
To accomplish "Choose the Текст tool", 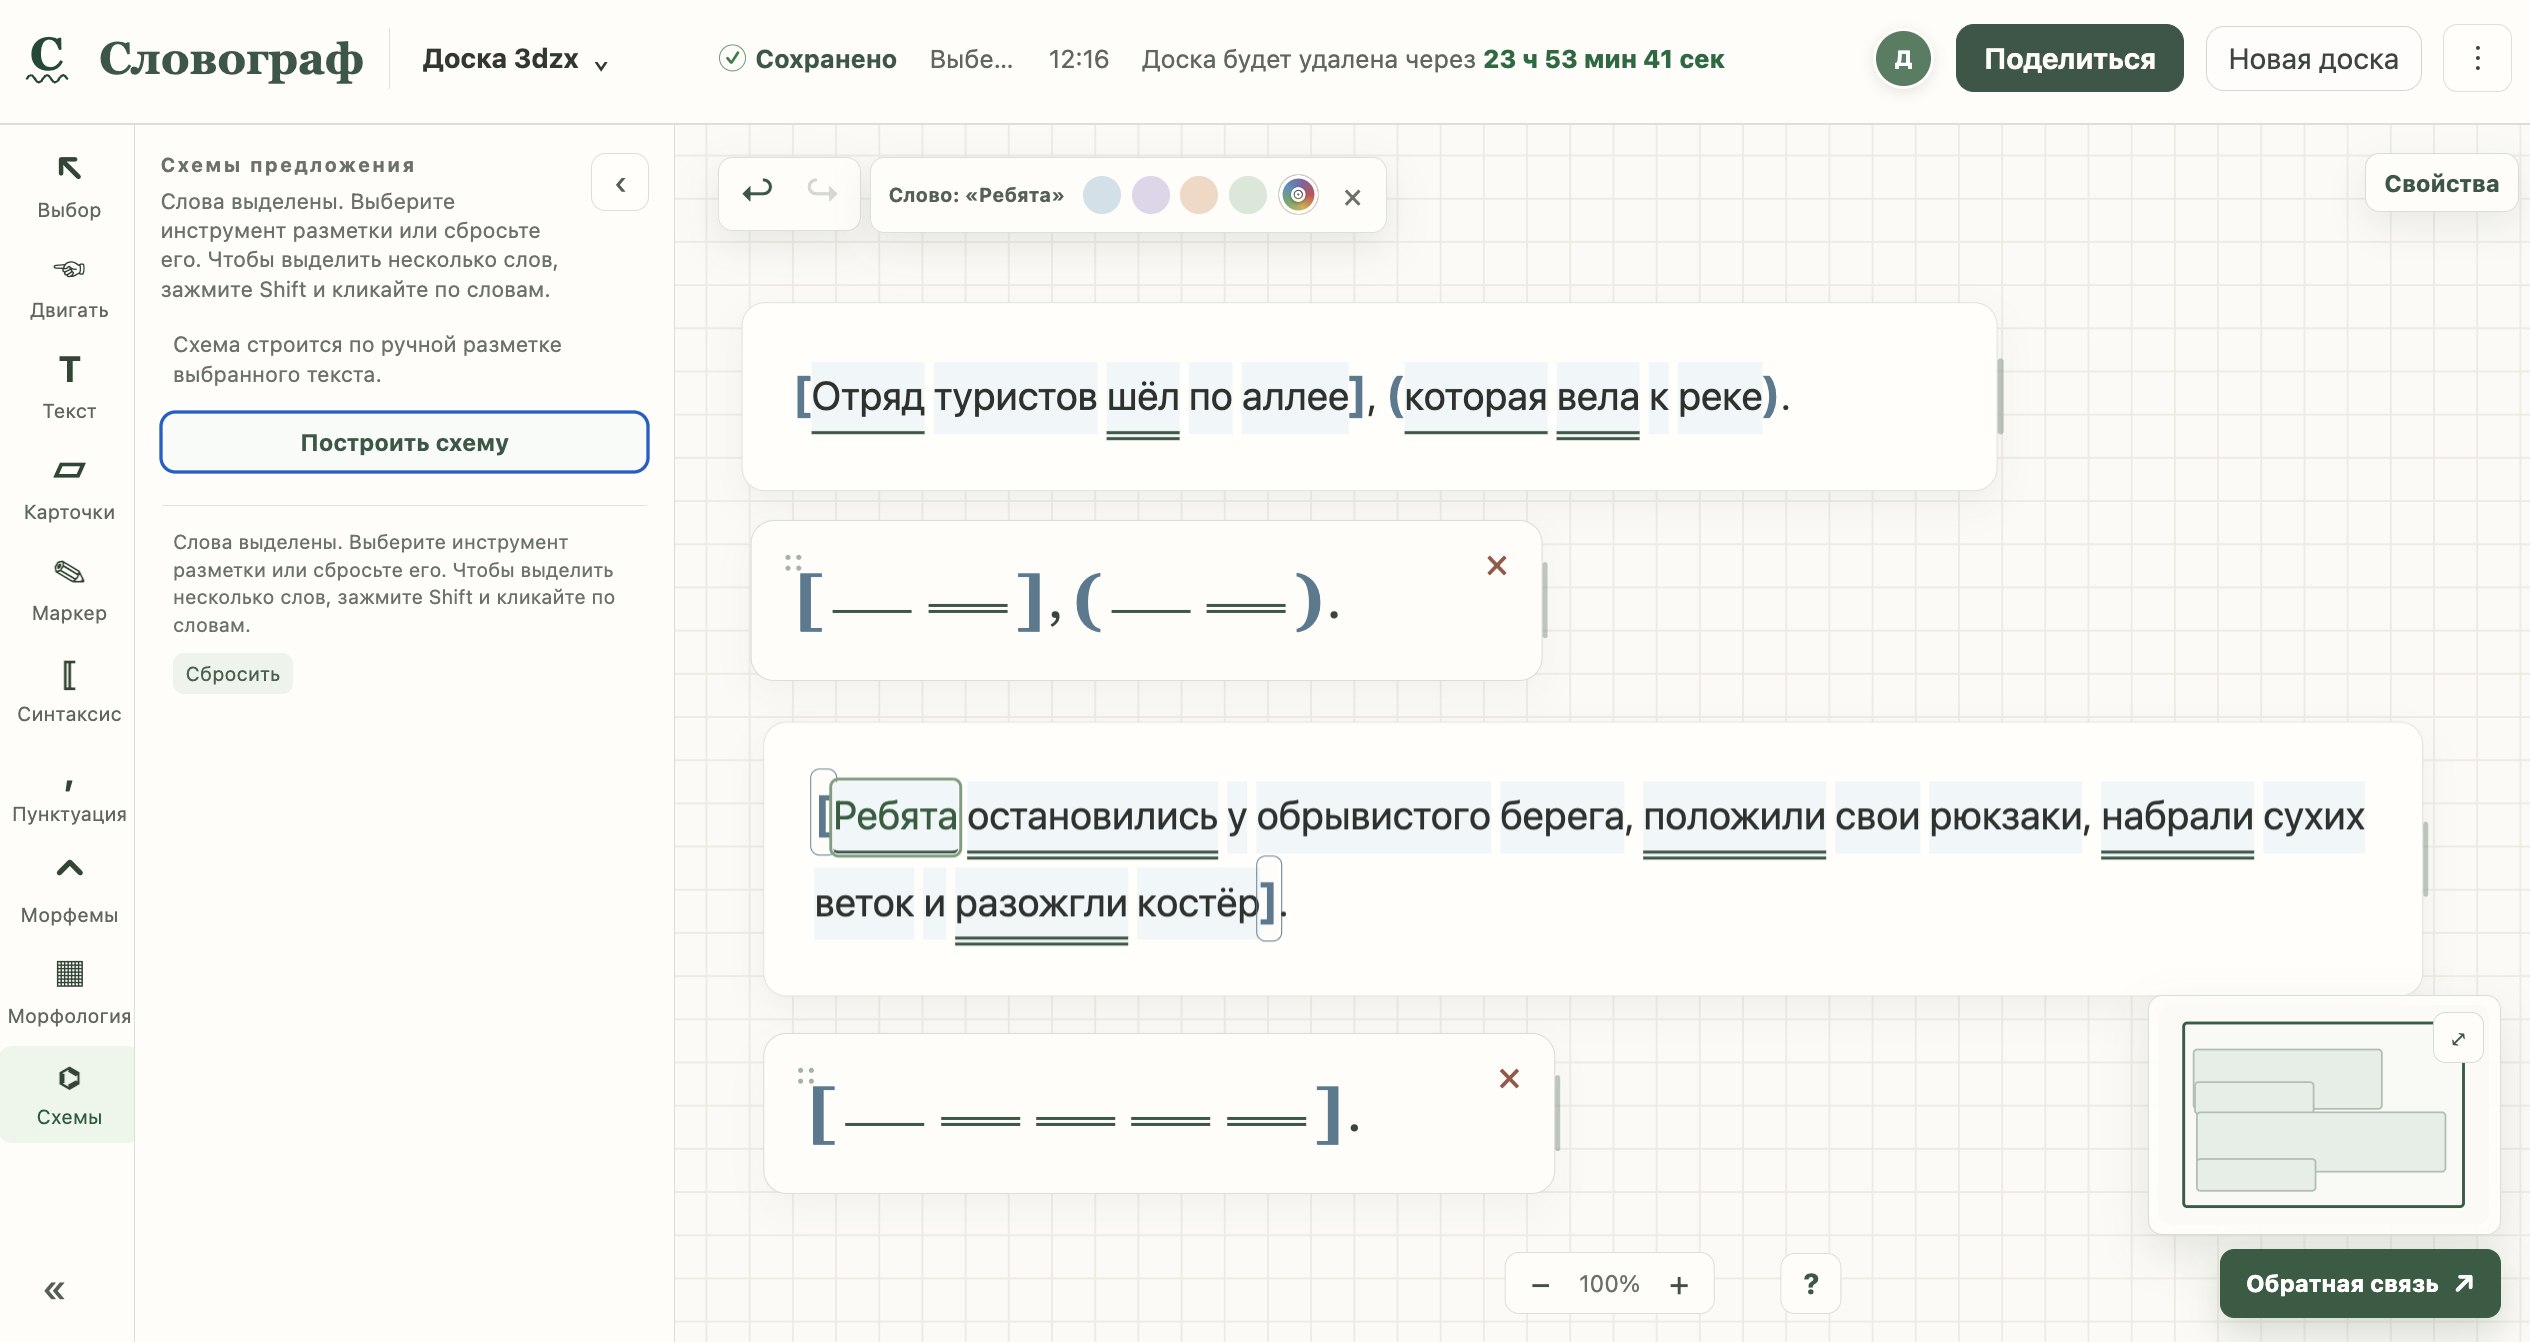I will (x=68, y=388).
